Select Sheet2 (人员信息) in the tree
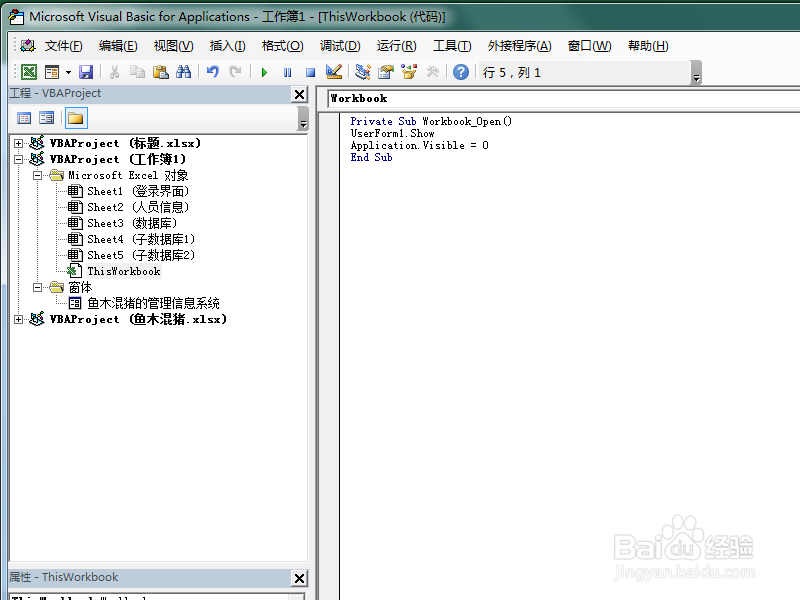The image size is (800, 600). (138, 207)
